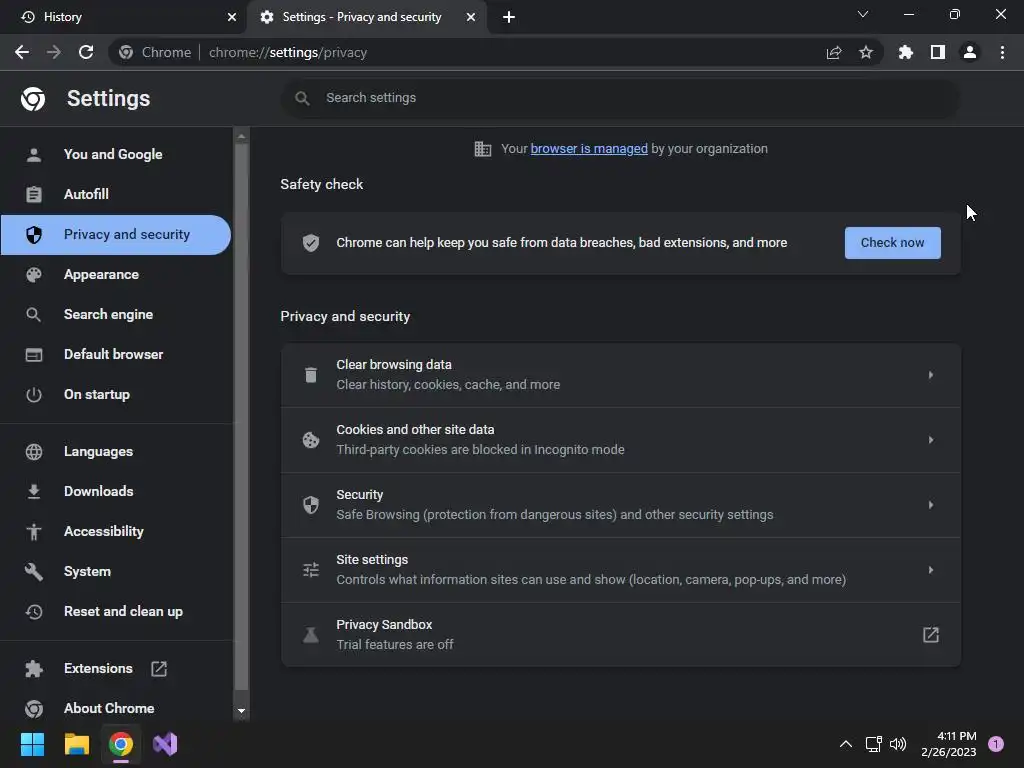Open Privacy Sandbox external link icon

click(931, 635)
